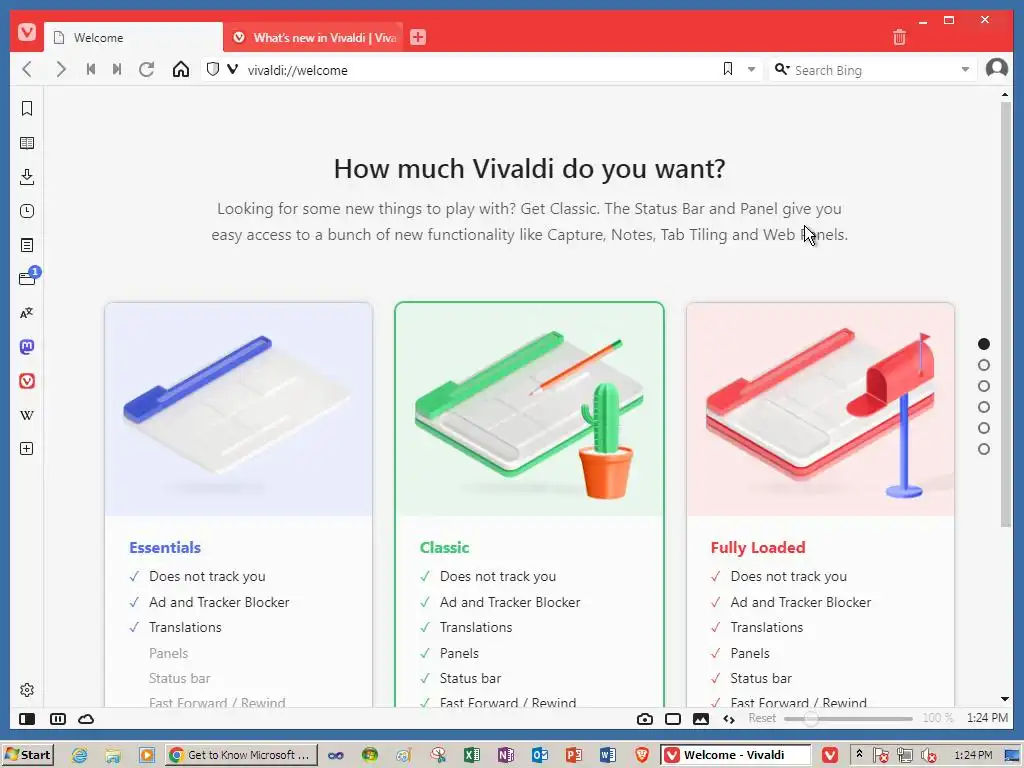Launch PowerPoint from the taskbar
The image size is (1024, 768).
pos(573,755)
